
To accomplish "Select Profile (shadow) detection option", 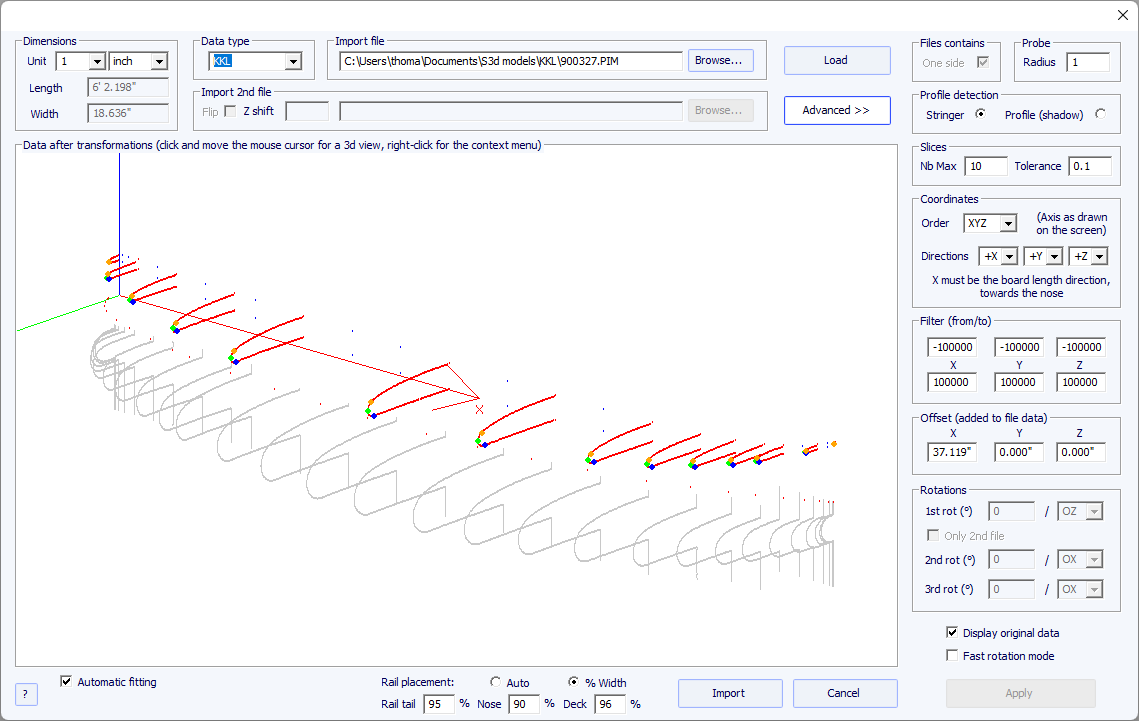I will (x=1100, y=114).
